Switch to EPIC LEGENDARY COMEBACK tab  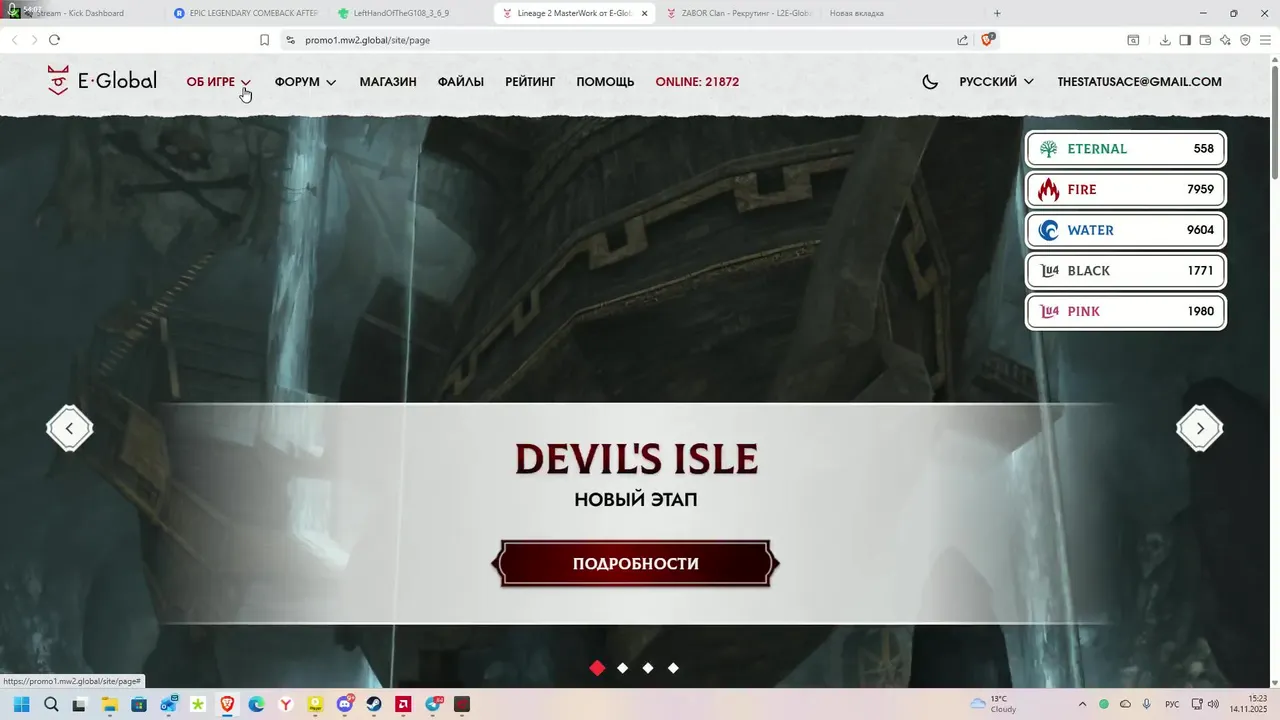(x=245, y=13)
